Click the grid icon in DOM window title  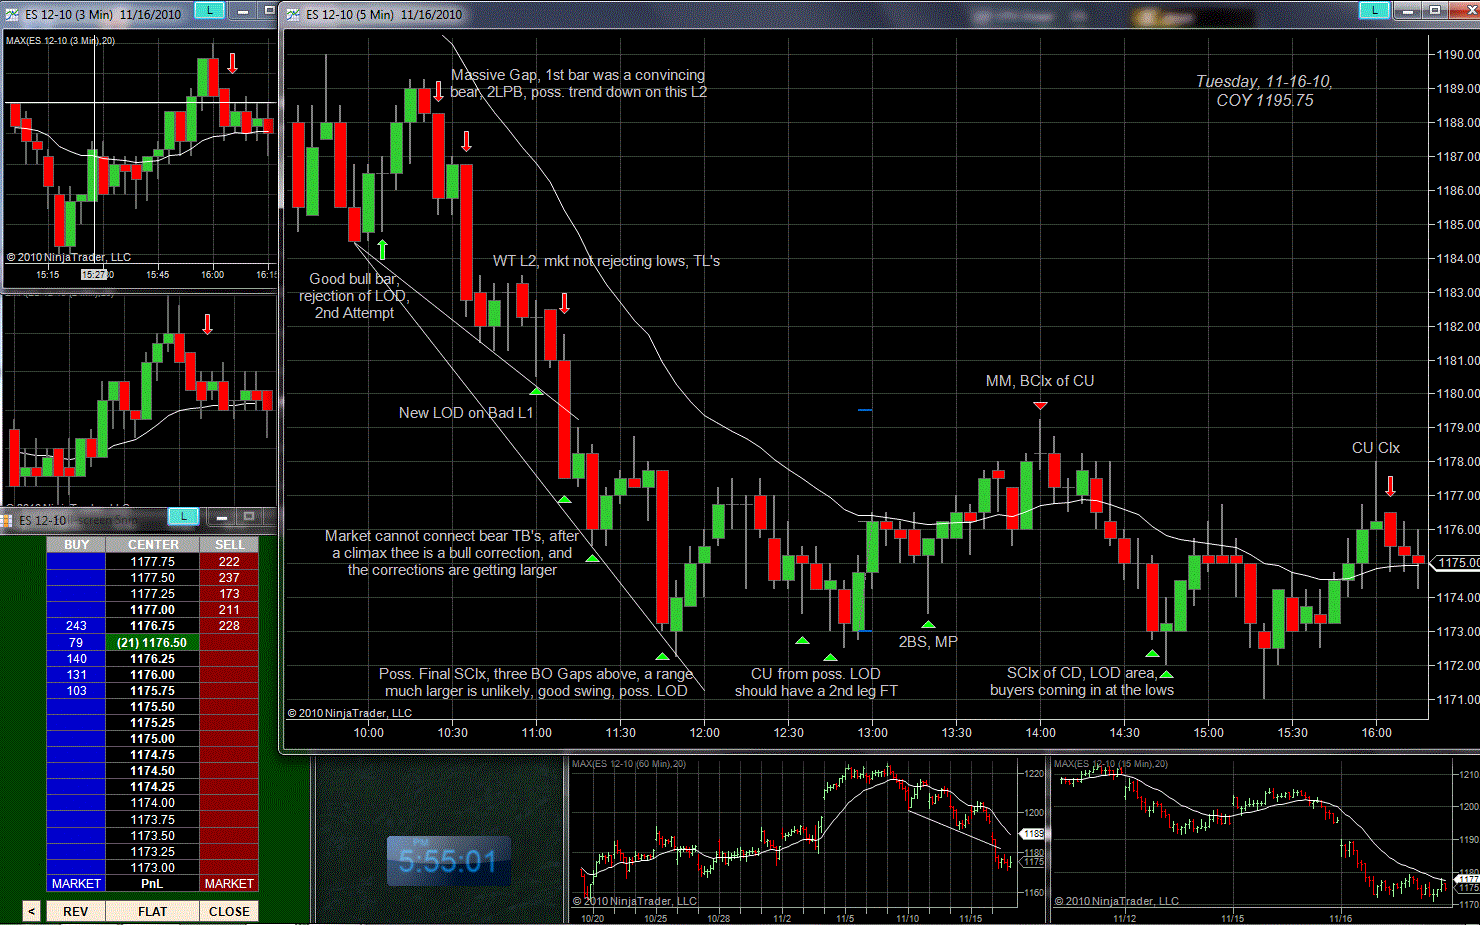click(x=7, y=520)
